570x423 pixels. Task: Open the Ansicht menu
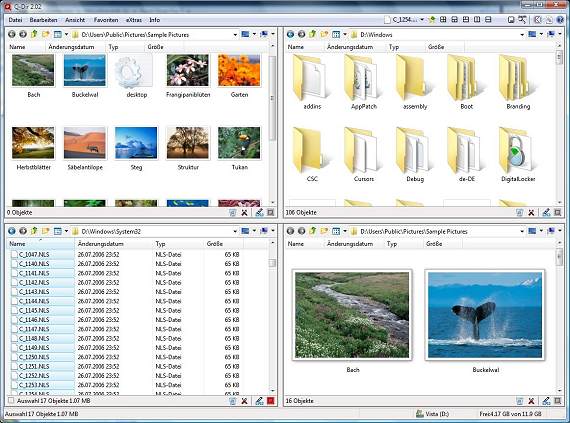tap(75, 20)
